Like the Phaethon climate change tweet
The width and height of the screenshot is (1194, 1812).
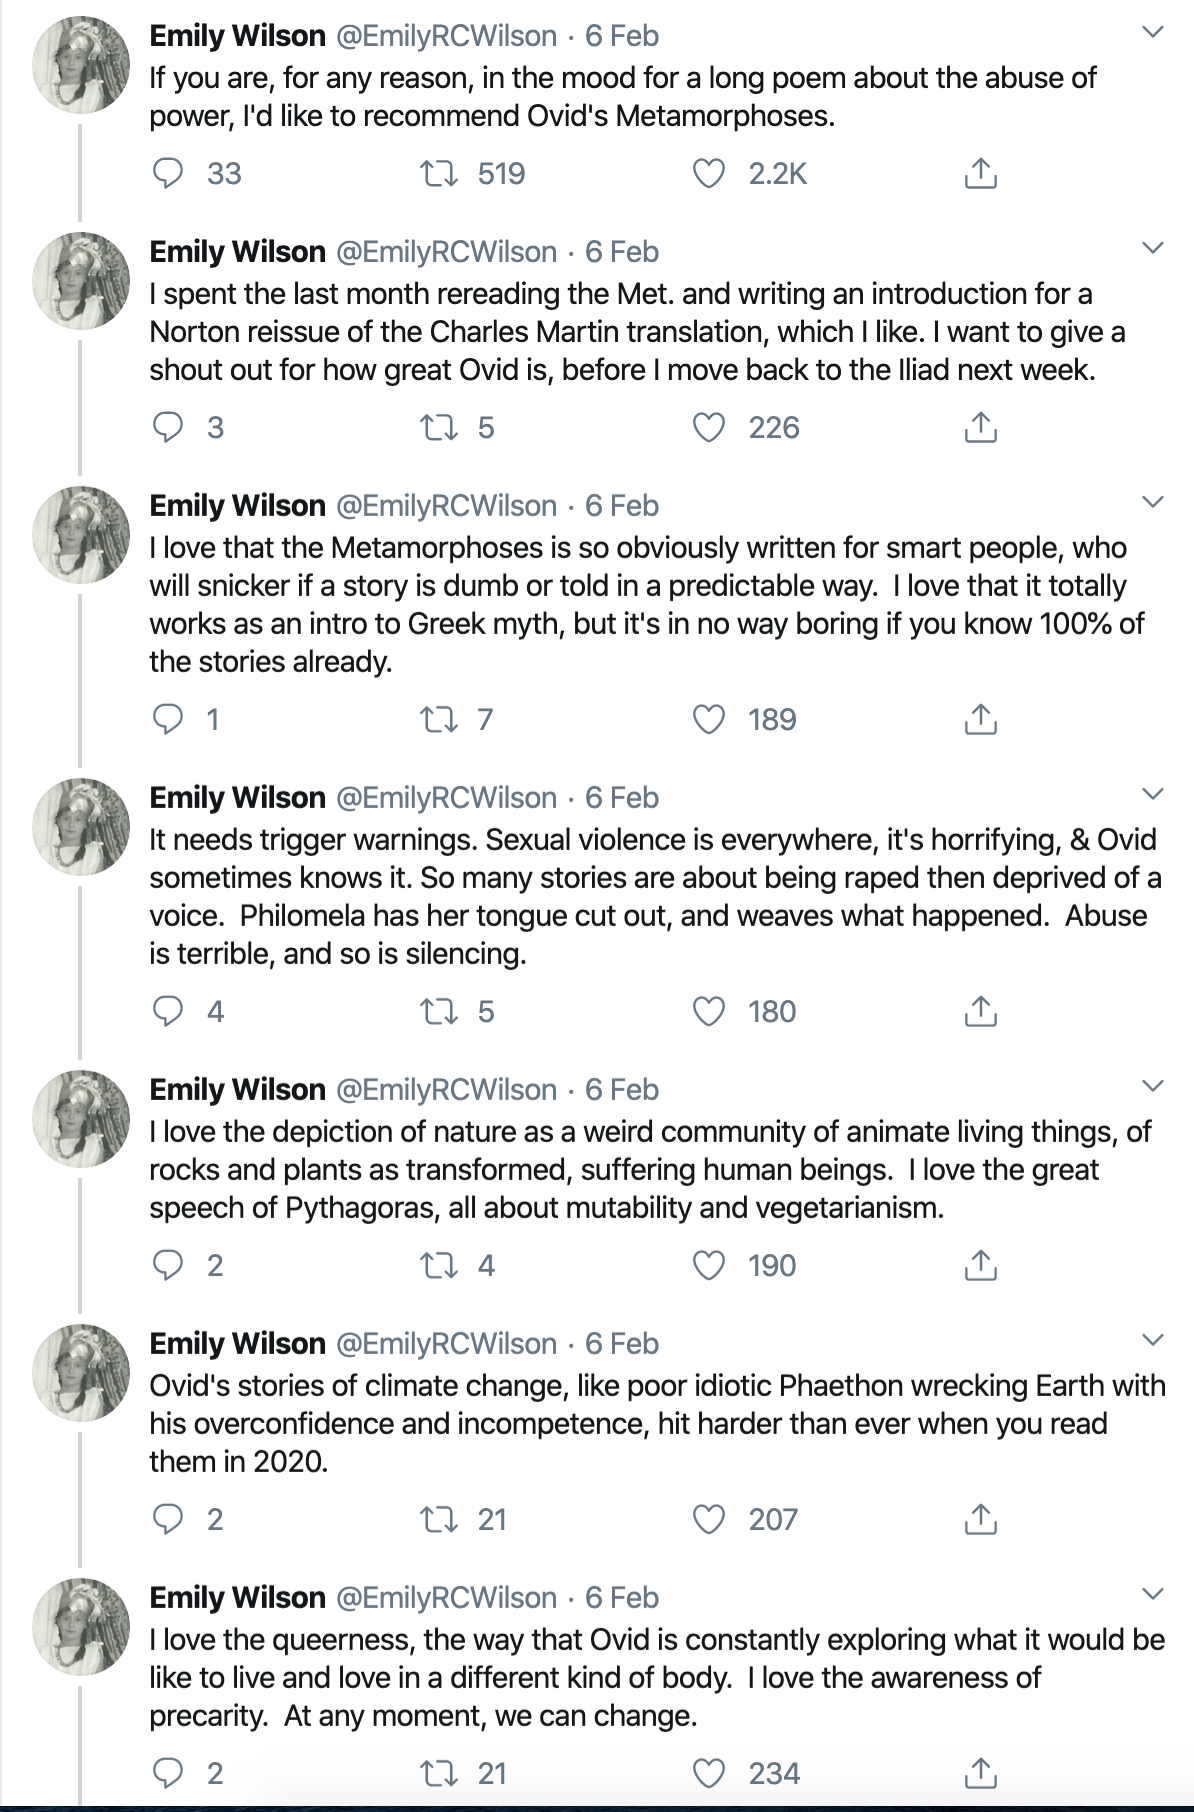tap(709, 1520)
